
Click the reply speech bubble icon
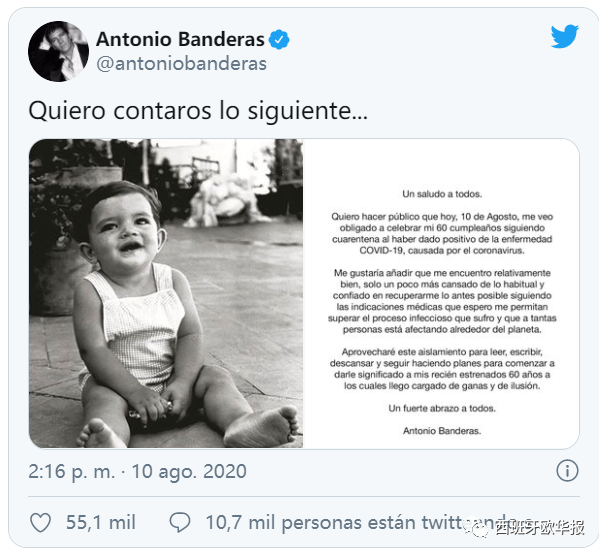[180, 523]
